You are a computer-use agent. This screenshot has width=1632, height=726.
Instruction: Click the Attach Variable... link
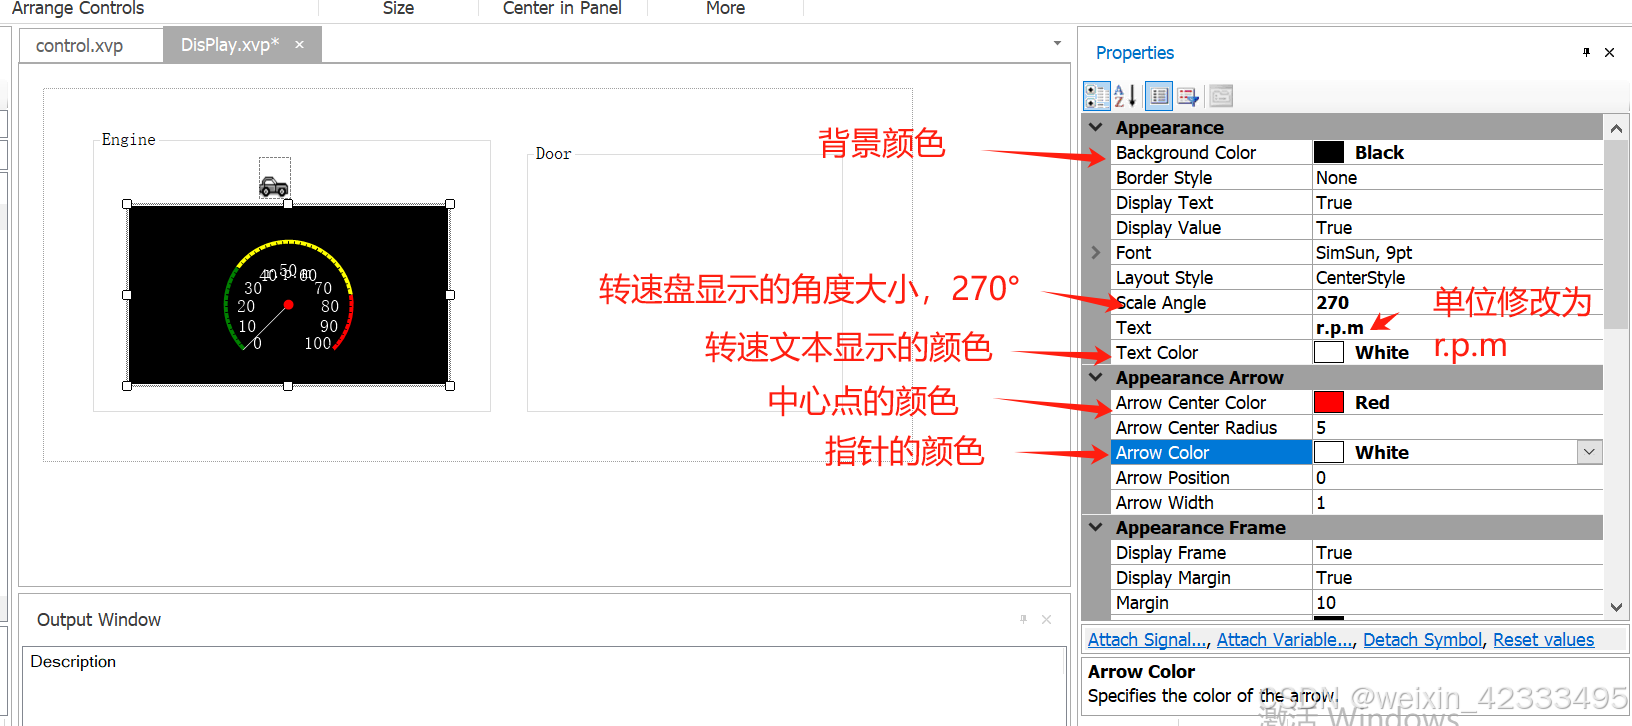(1285, 640)
